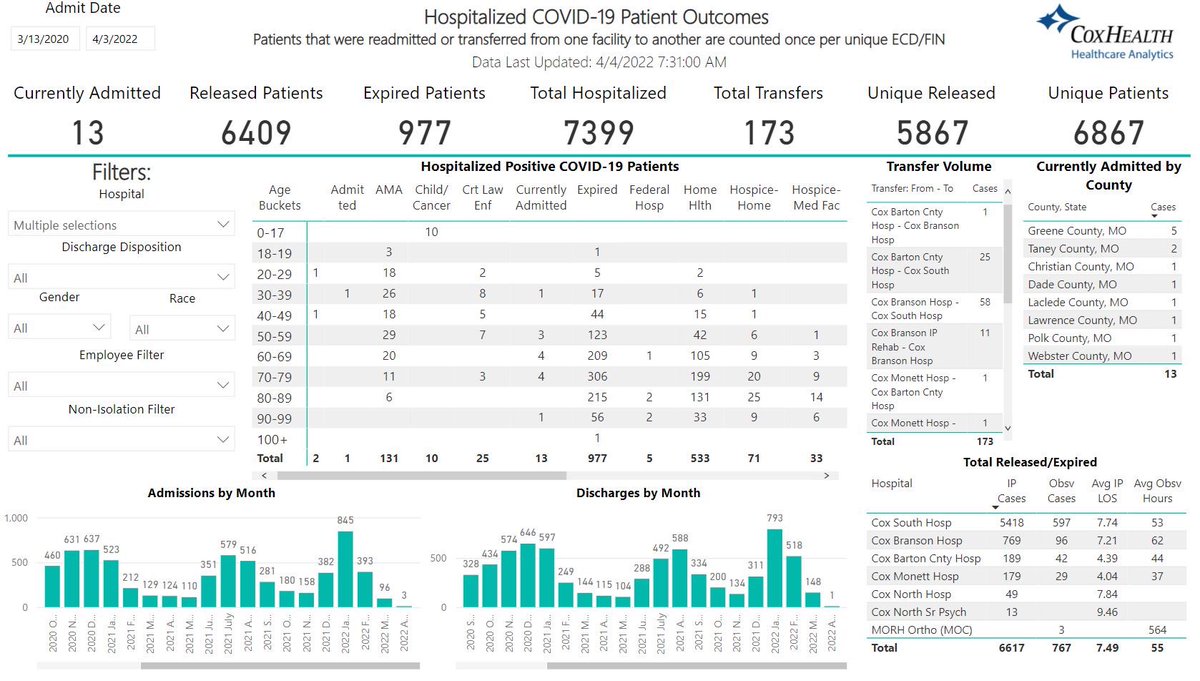Select the 646 discharges bar
This screenshot has height=681, width=1200.
pyautogui.click(x=530, y=578)
